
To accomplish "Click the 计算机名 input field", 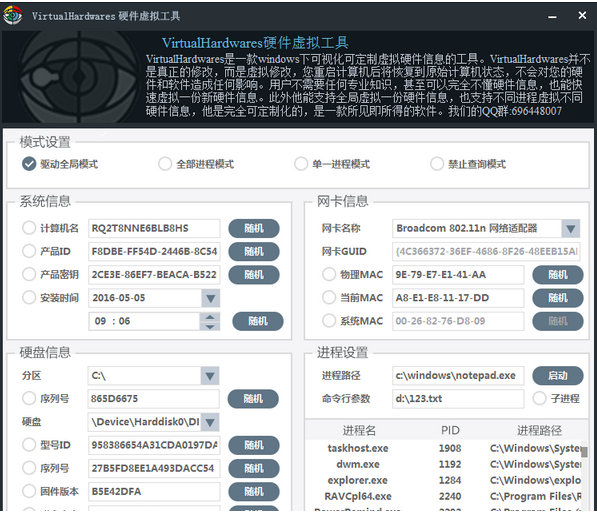I will pos(154,228).
